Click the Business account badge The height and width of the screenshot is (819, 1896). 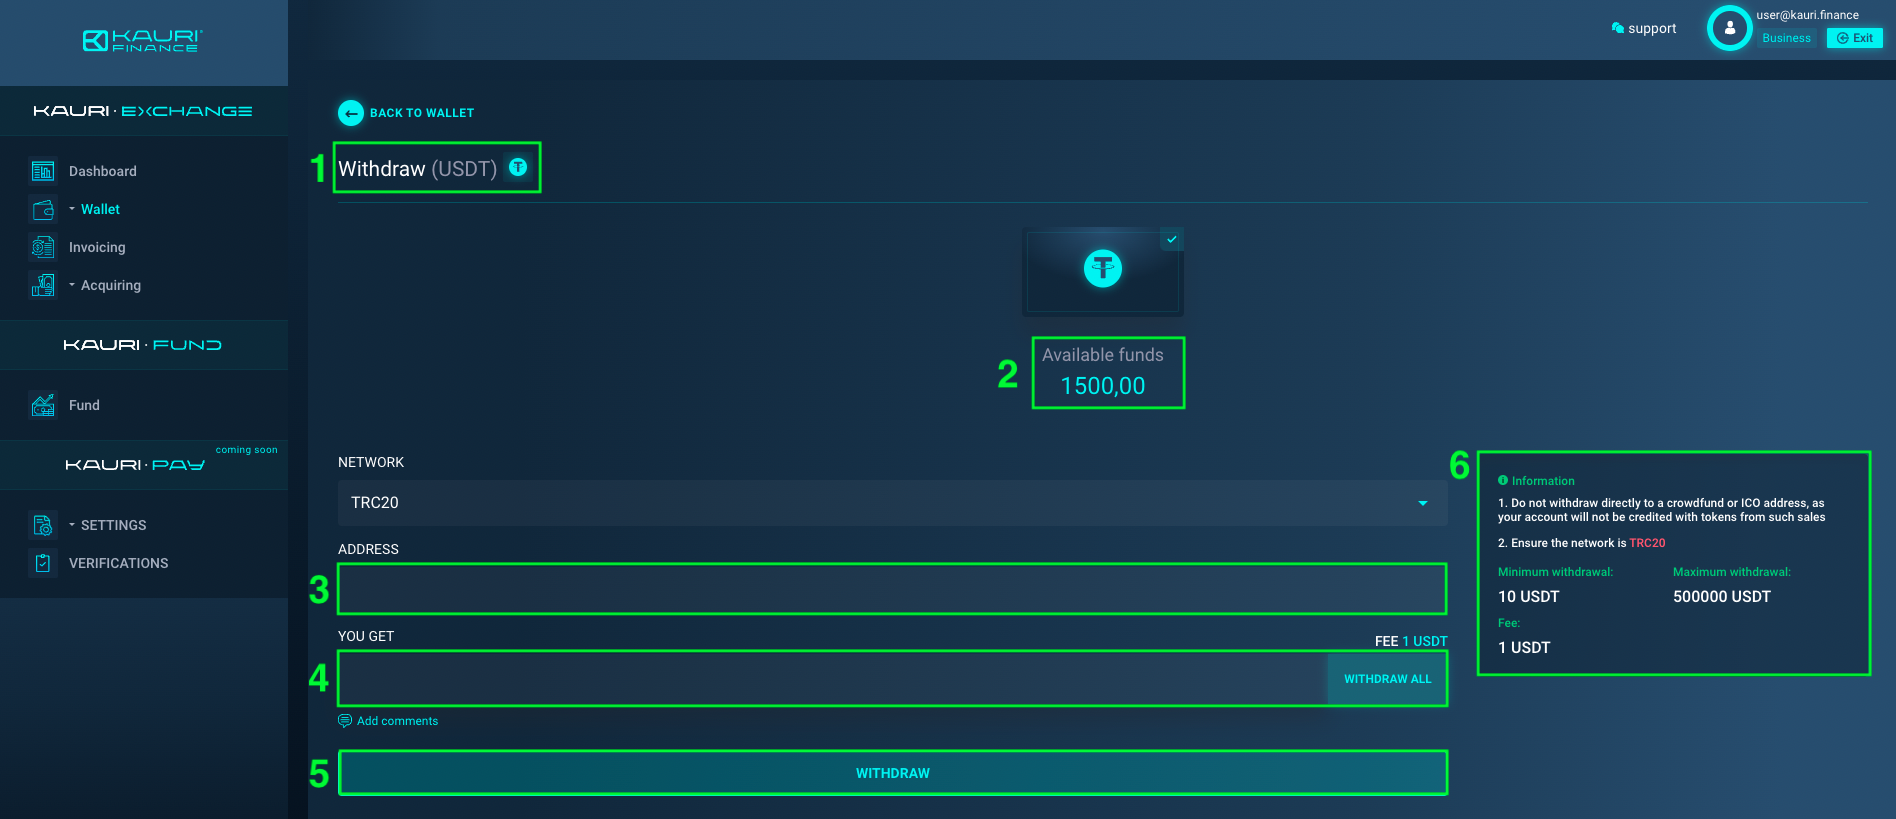pyautogui.click(x=1786, y=38)
